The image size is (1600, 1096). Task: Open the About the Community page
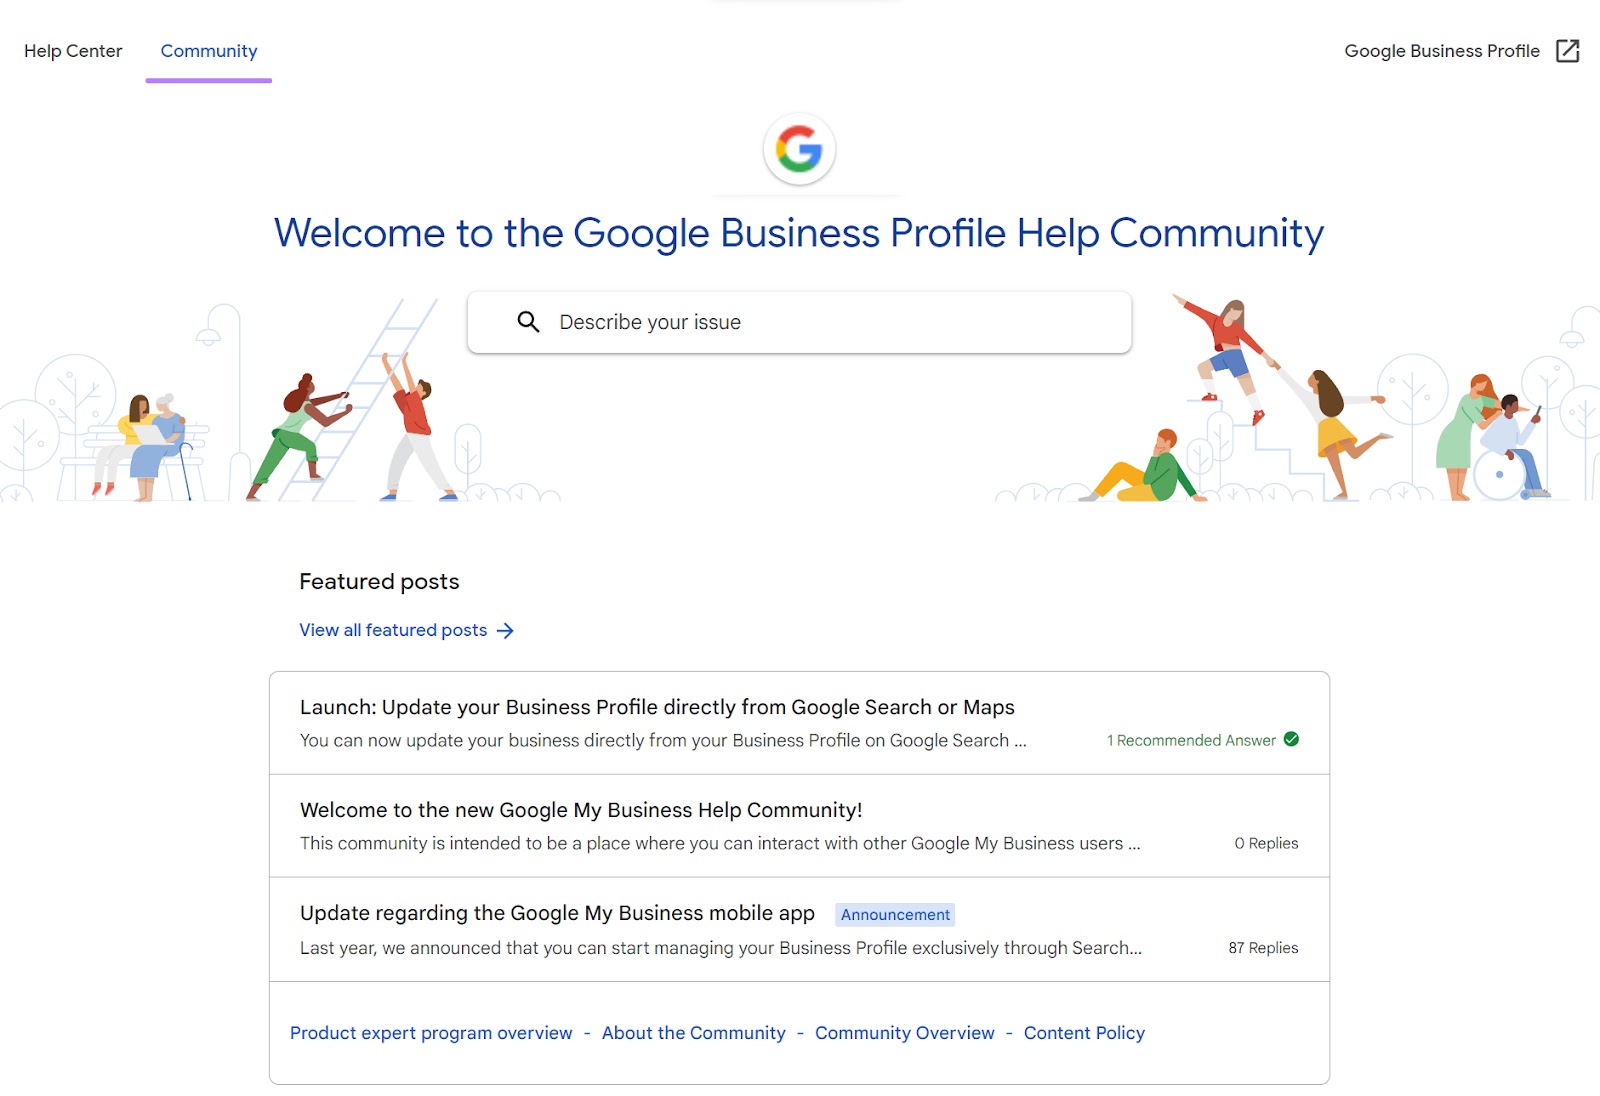[x=693, y=1032]
